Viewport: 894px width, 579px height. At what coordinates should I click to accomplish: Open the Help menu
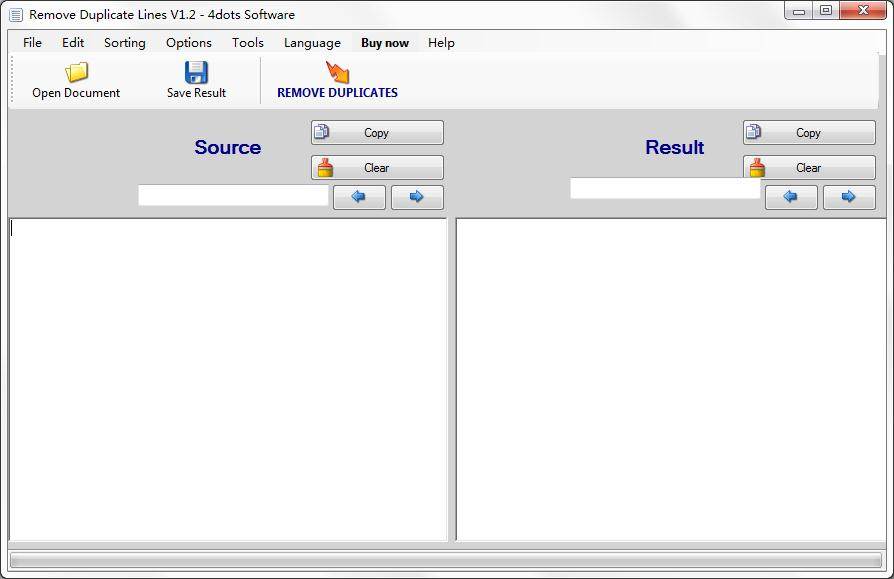click(439, 42)
